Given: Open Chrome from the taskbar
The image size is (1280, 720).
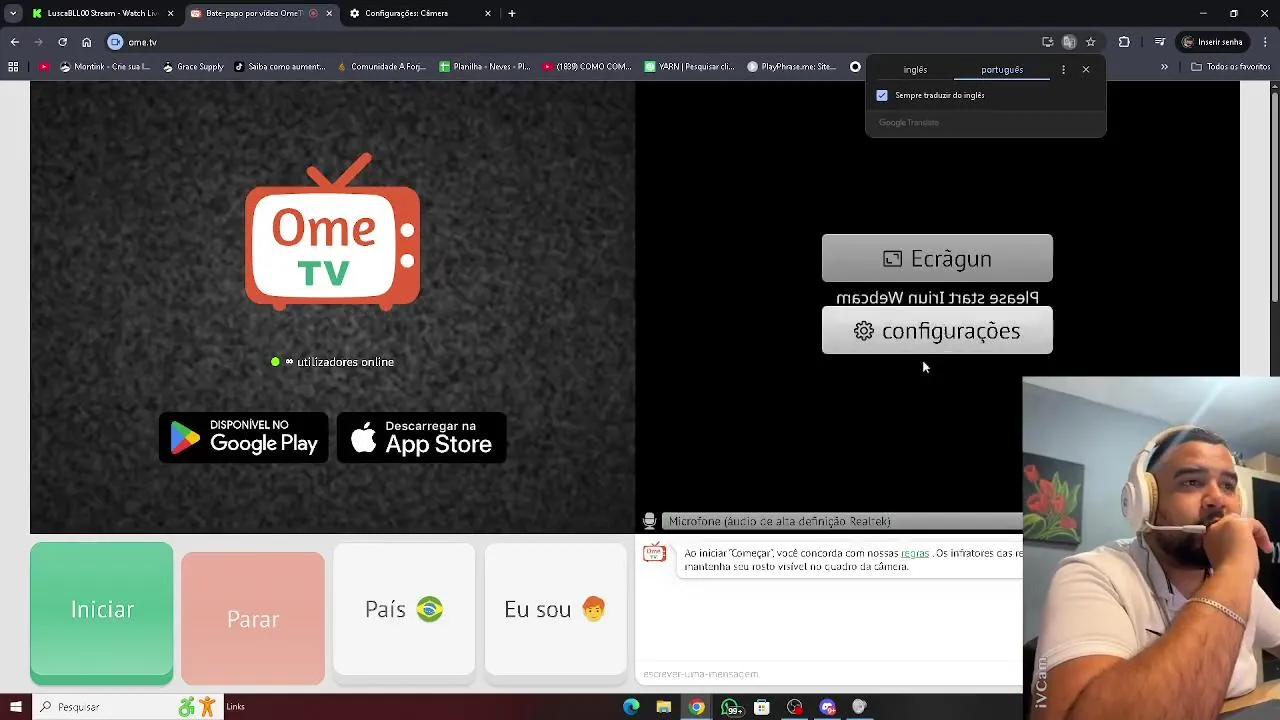Looking at the screenshot, I should 696,707.
